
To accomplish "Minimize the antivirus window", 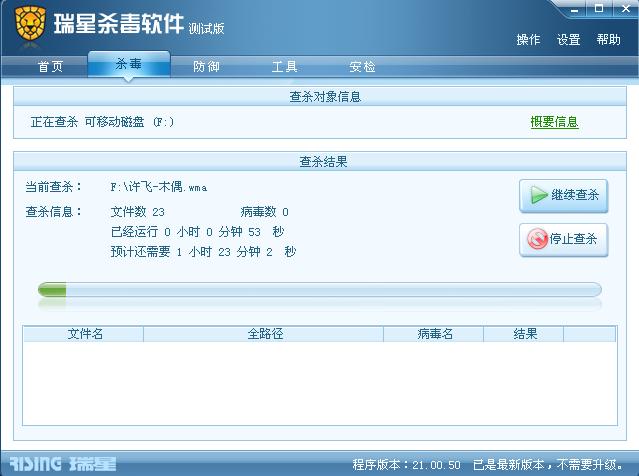I will (575, 9).
